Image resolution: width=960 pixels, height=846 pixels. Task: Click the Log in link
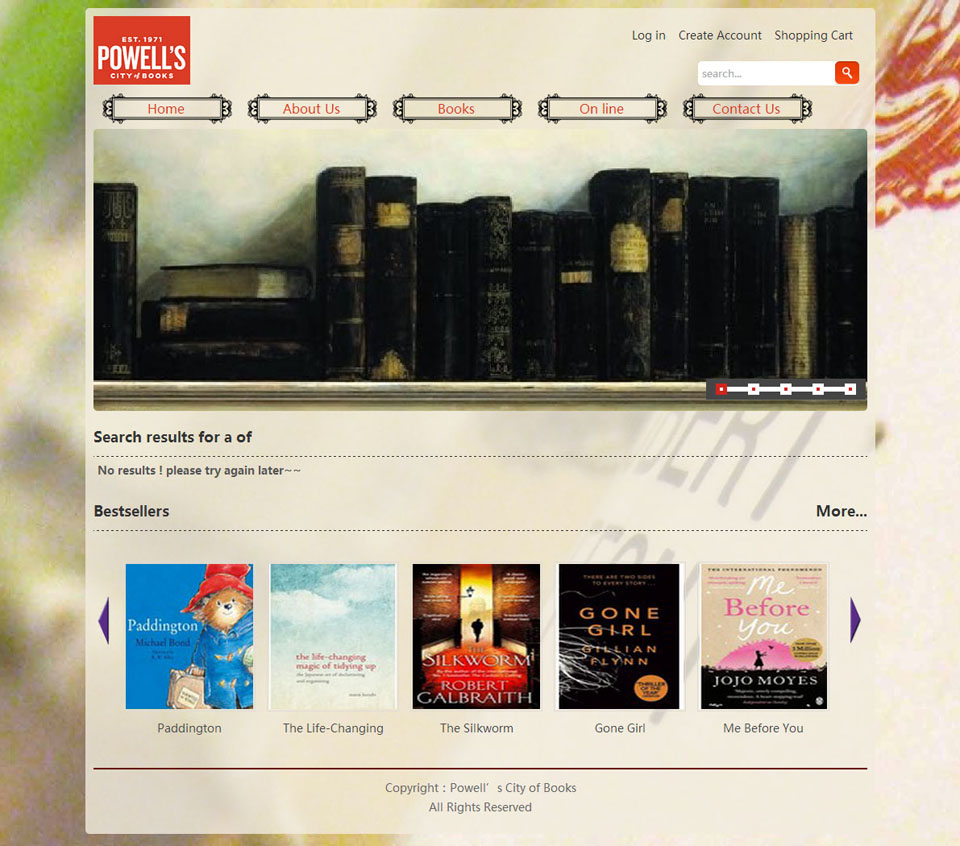648,36
